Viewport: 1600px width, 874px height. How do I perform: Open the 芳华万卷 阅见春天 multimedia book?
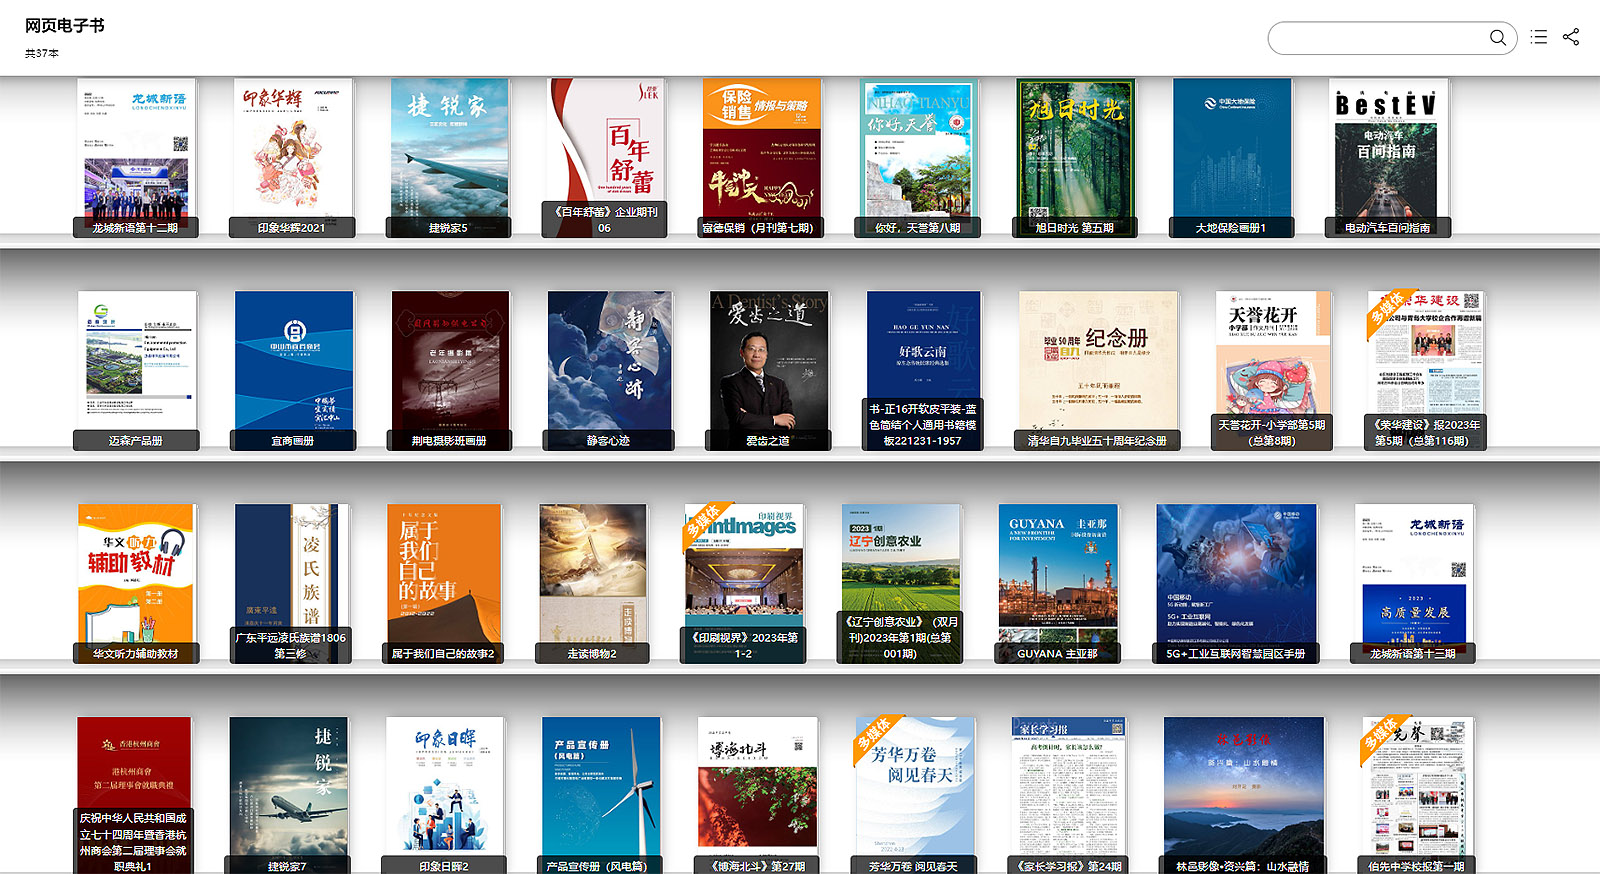pyautogui.click(x=913, y=785)
